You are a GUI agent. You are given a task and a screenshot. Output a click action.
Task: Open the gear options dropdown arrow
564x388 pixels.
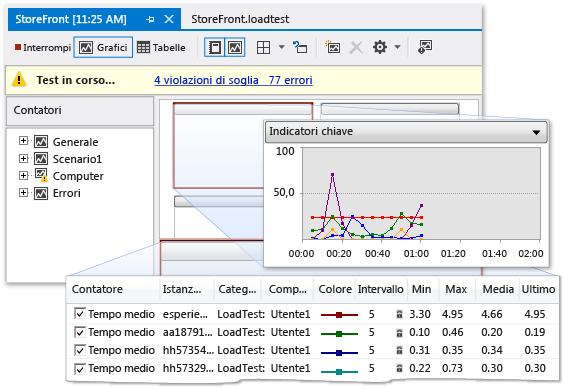pos(397,47)
